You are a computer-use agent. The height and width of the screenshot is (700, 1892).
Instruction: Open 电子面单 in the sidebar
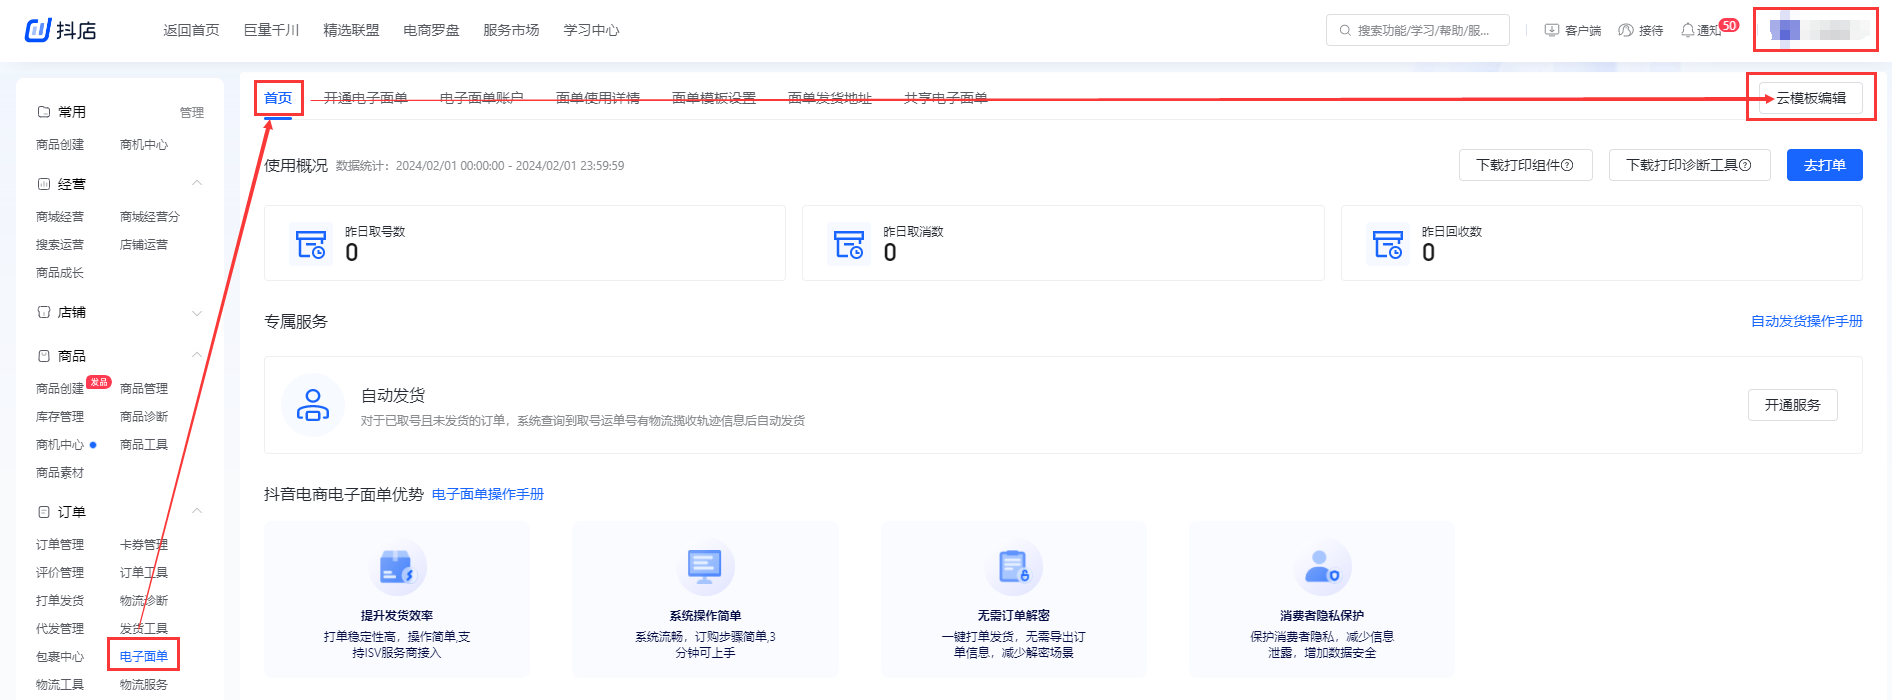(x=144, y=656)
